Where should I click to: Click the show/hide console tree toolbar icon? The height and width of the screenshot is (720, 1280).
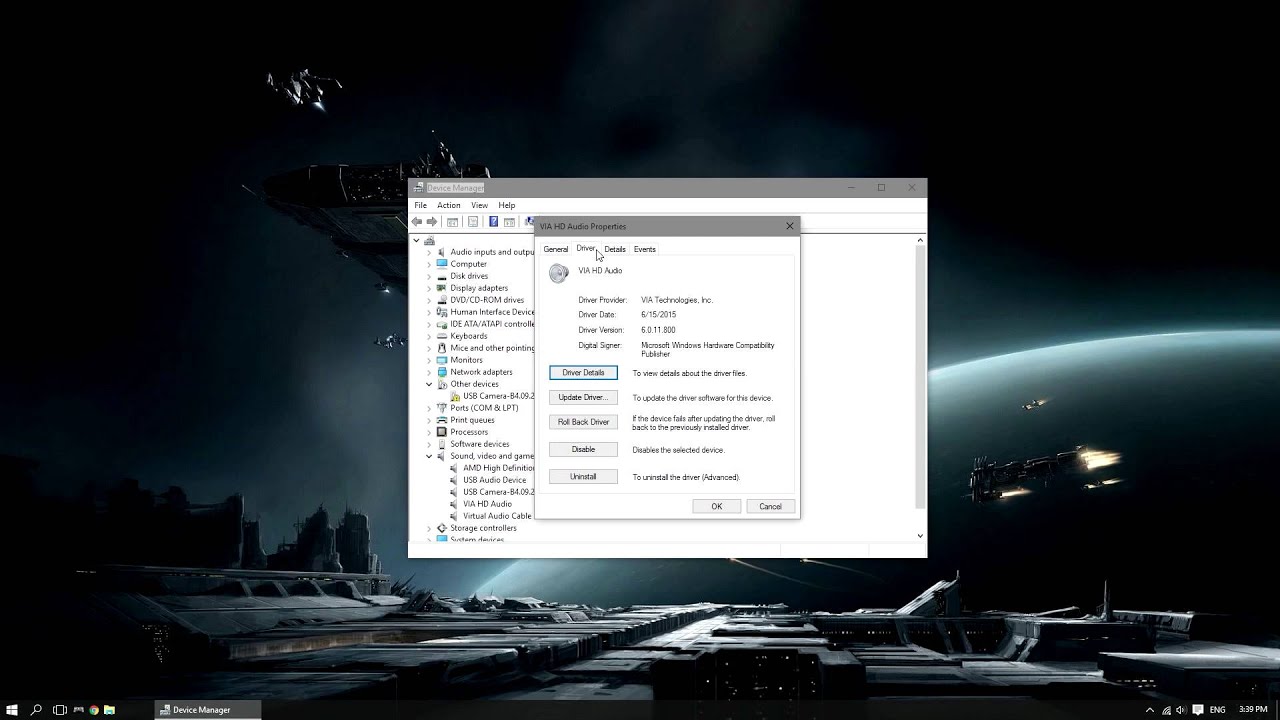[x=452, y=222]
